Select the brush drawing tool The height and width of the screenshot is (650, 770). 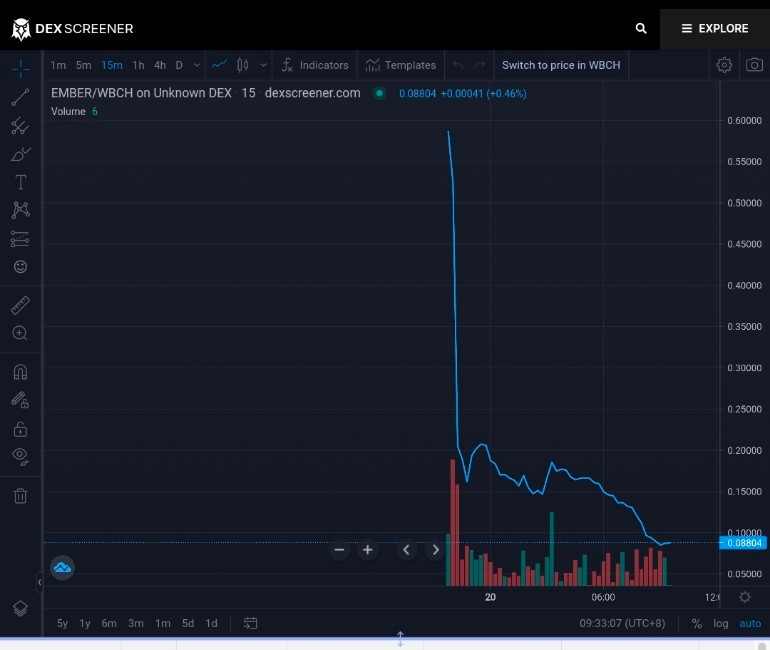[20, 154]
